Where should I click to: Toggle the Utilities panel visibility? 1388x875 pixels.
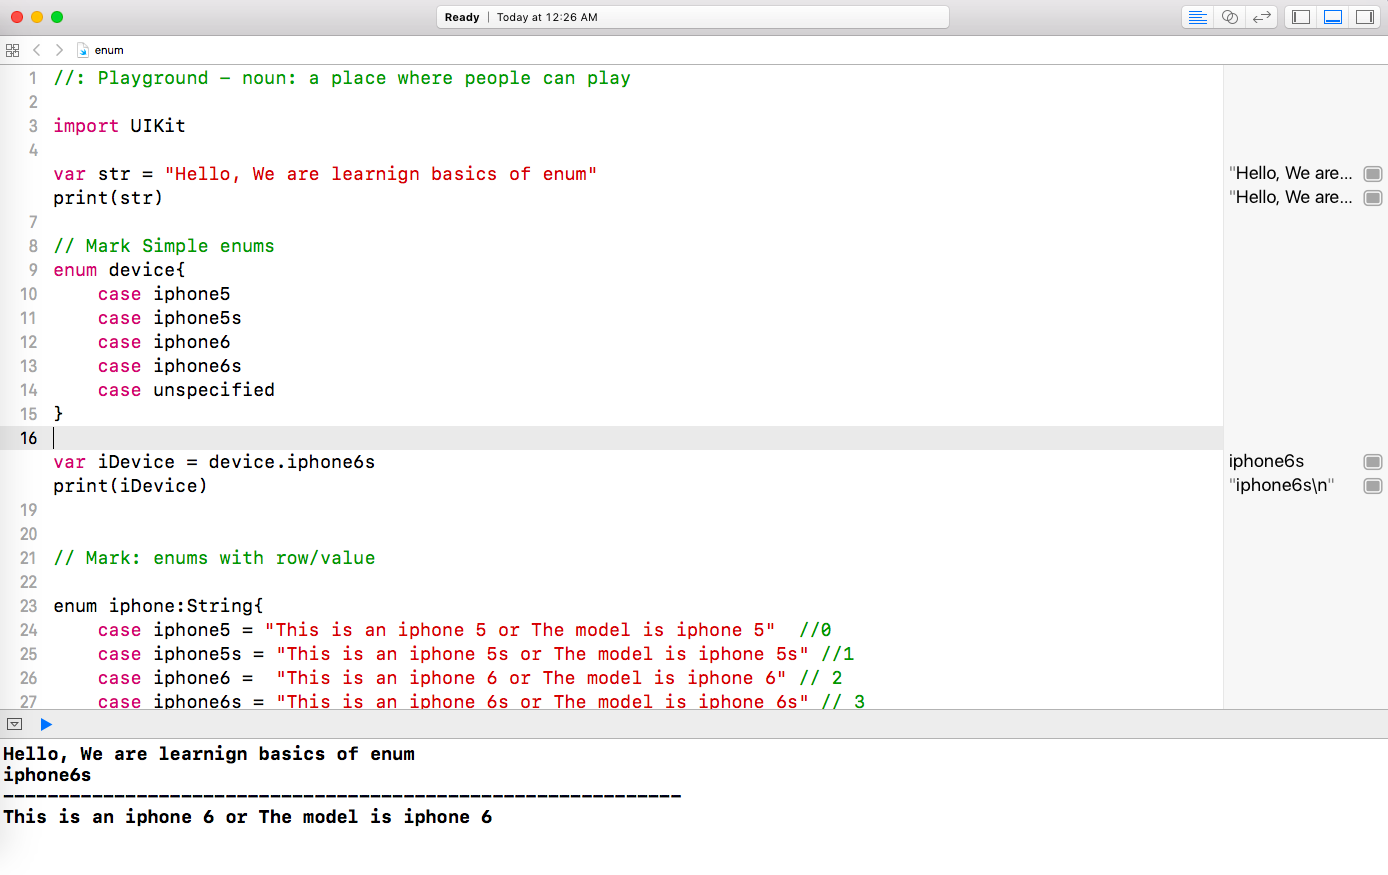point(1366,17)
